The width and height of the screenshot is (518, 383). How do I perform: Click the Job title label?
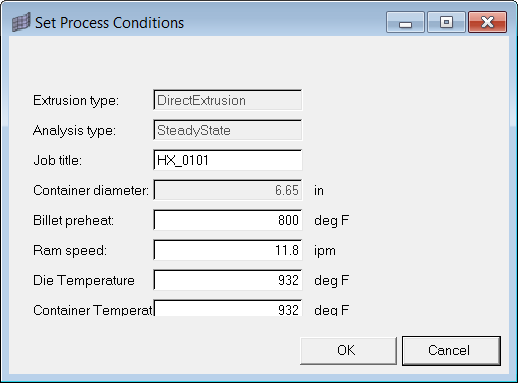(57, 161)
